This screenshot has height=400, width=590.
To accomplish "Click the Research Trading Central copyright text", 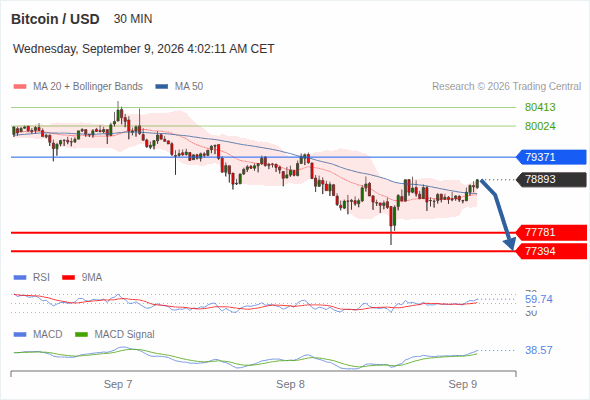I will point(506,87).
